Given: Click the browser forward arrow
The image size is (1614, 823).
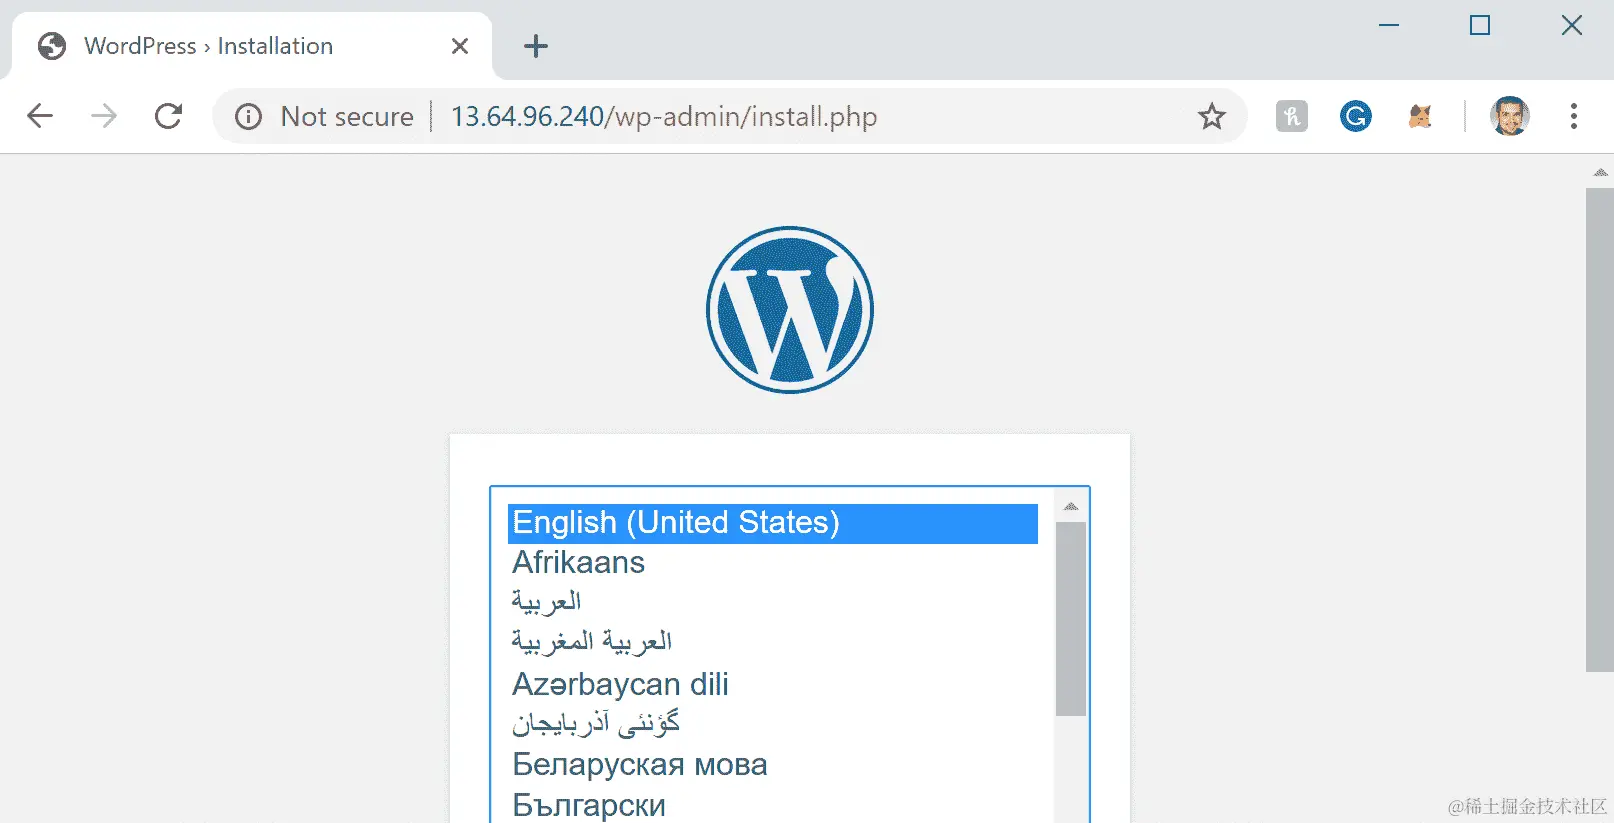Looking at the screenshot, I should point(104,116).
